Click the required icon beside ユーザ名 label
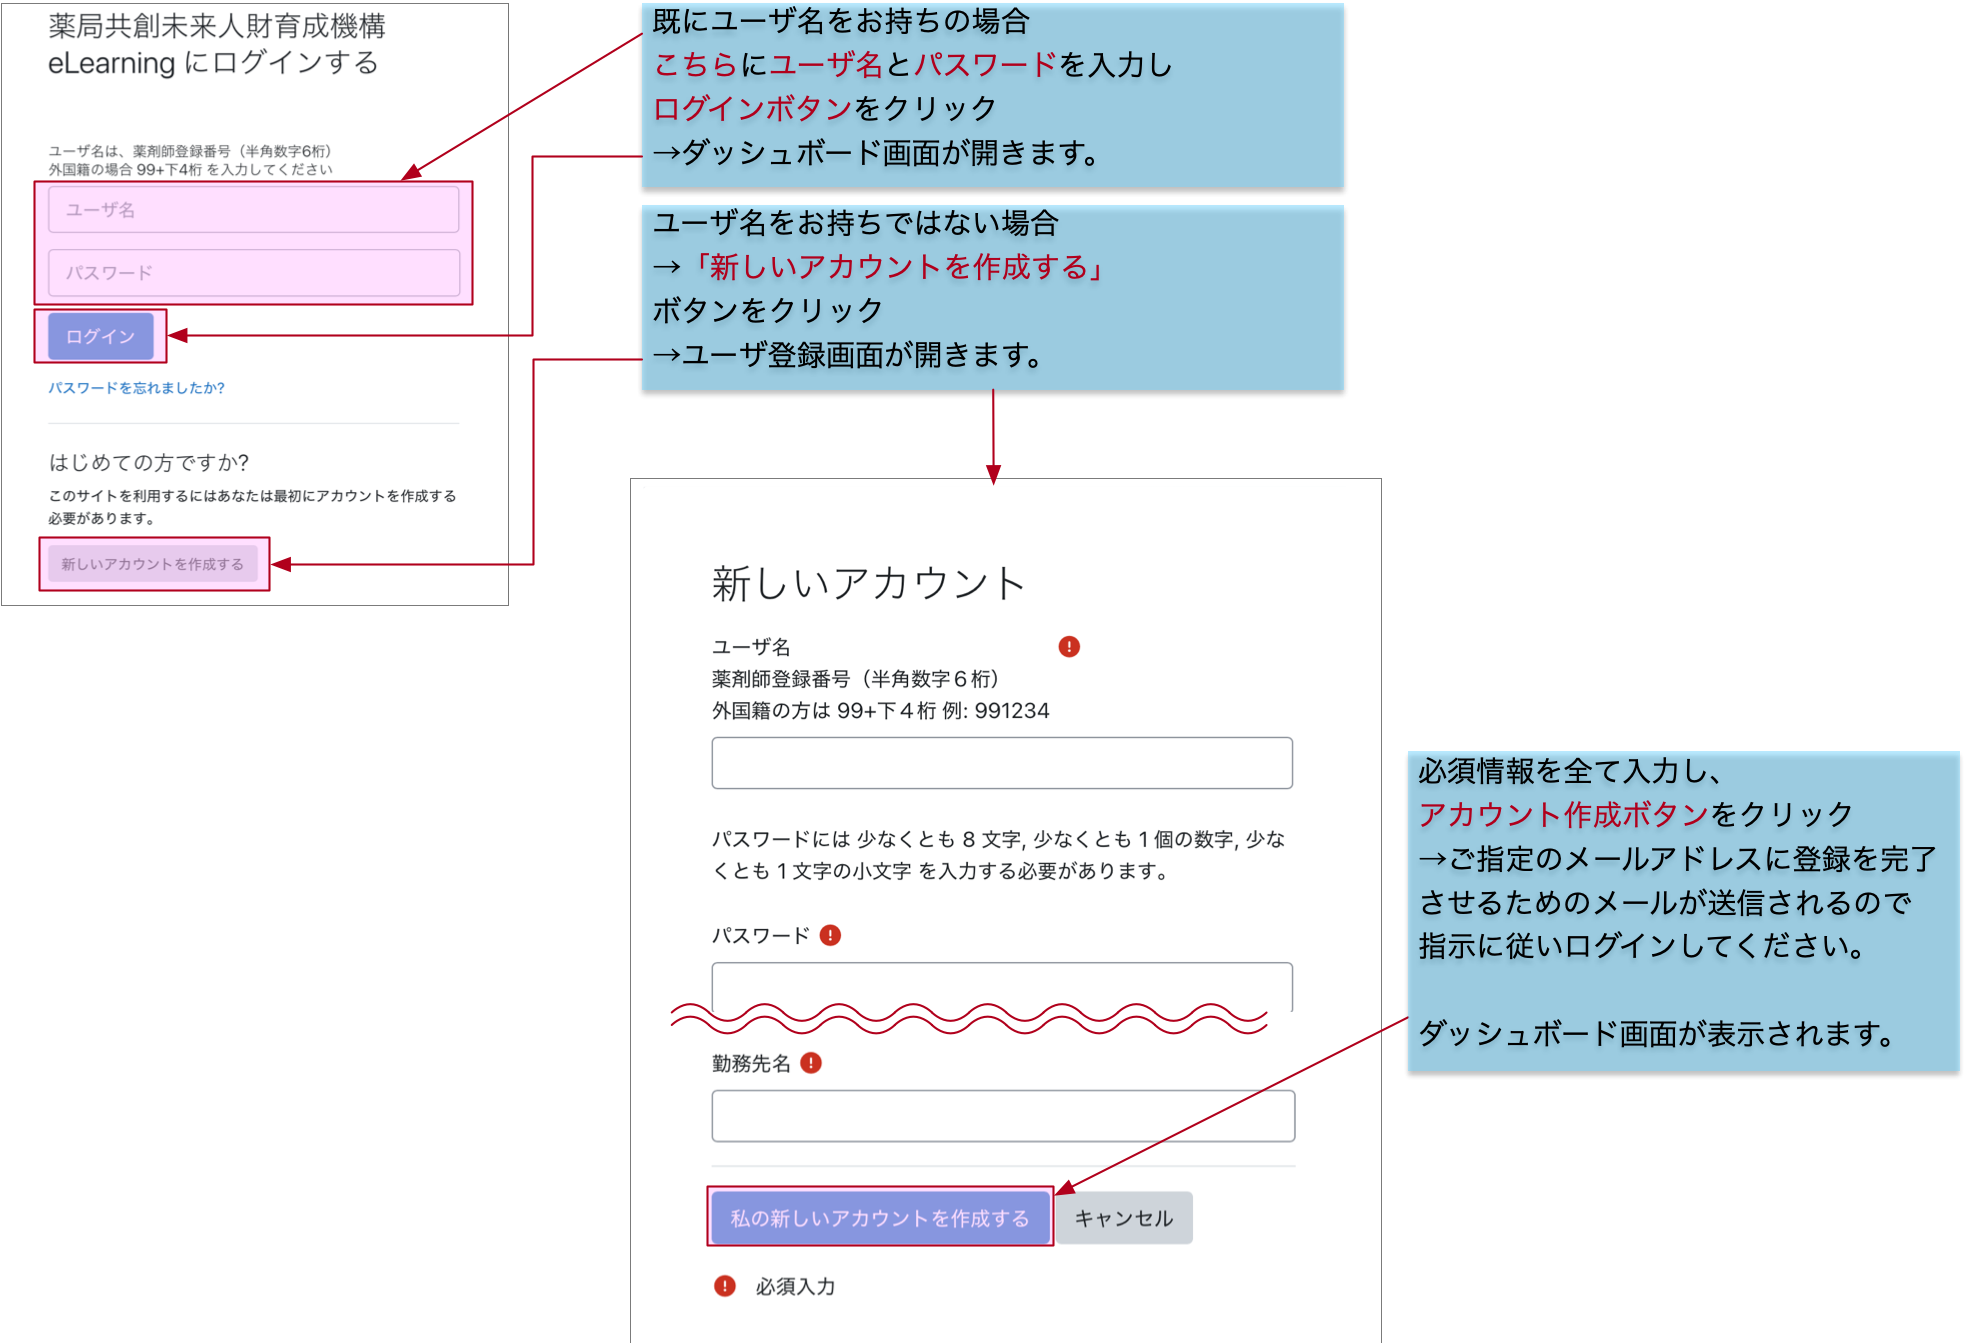1966x1343 pixels. [x=1068, y=647]
